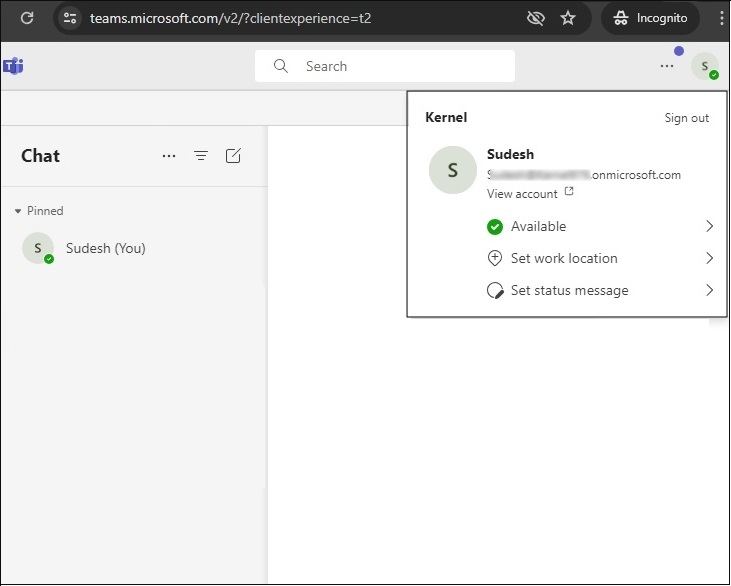Click into the Teams Search box
Image resolution: width=731 pixels, height=586 pixels.
[x=385, y=66]
